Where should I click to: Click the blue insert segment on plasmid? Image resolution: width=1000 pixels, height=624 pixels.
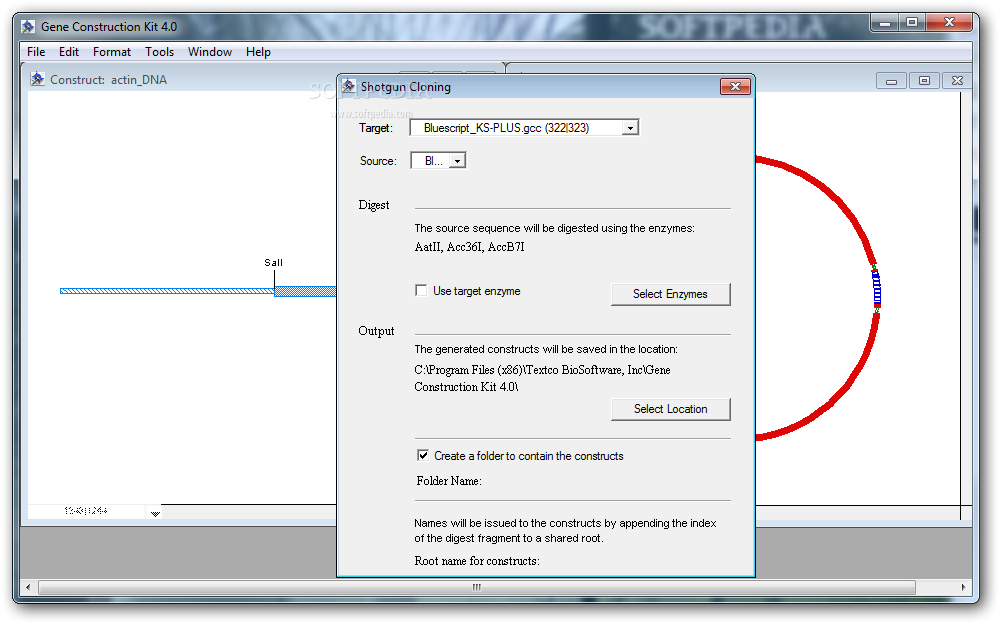tap(877, 288)
